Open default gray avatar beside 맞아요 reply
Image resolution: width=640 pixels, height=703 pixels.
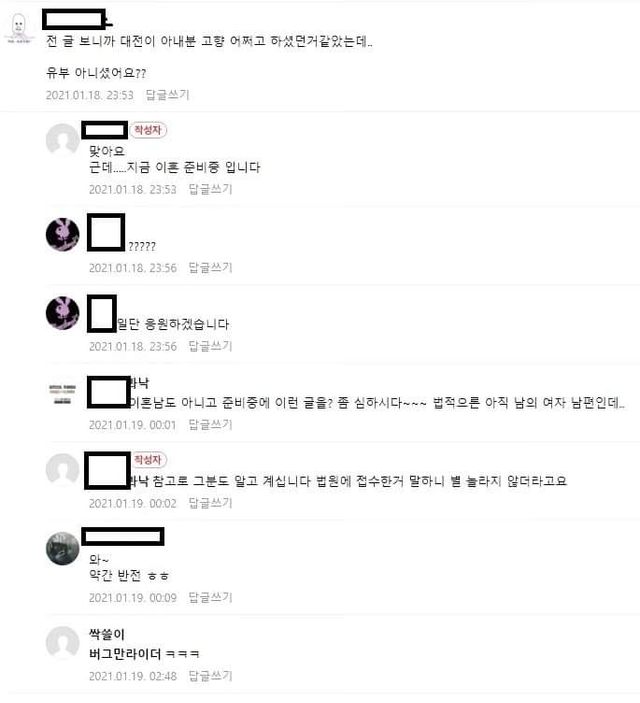[x=63, y=140]
